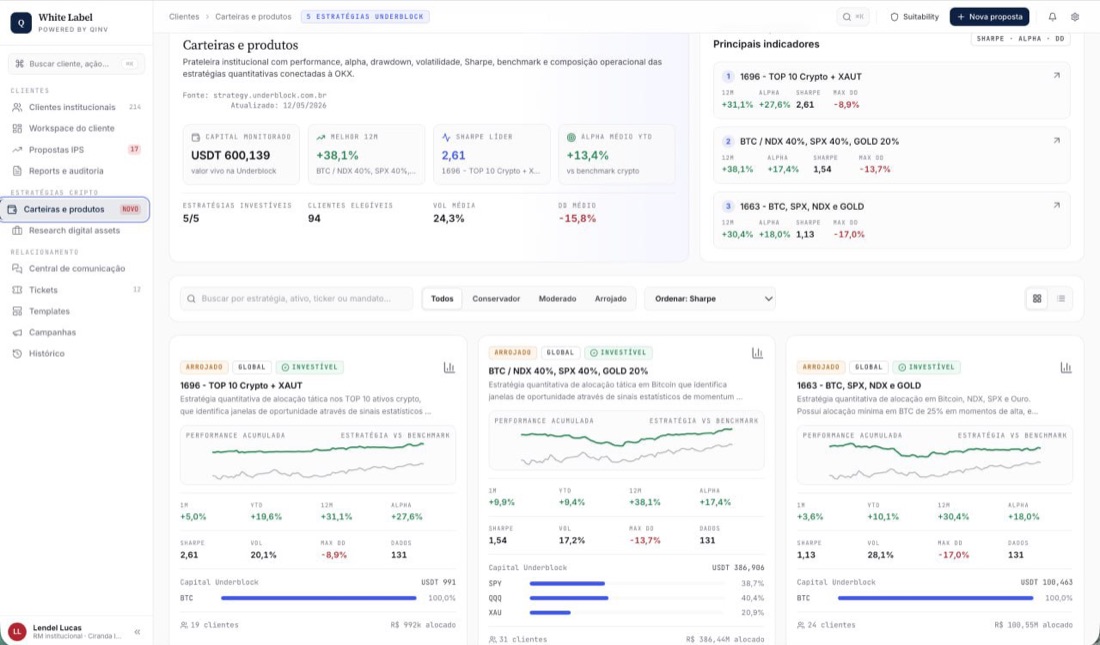
Task: Click the Carteiras e produtos sidebar wallet icon
Action: (12, 209)
